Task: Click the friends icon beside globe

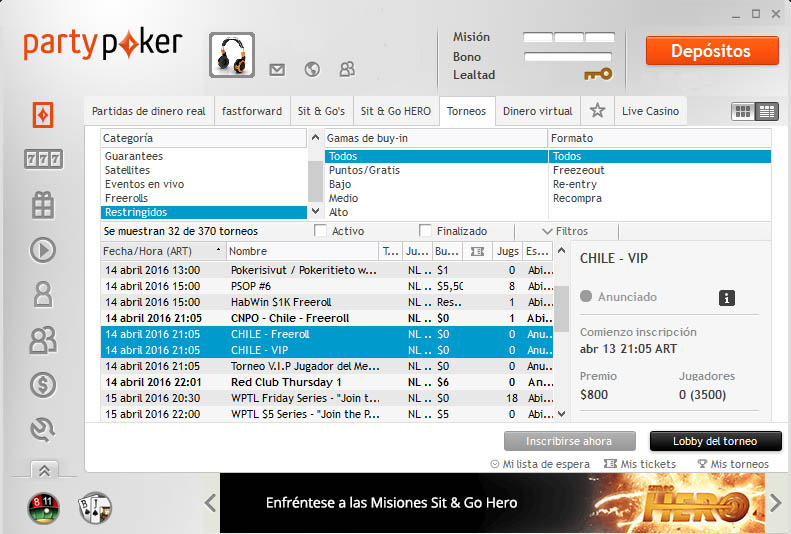Action: pos(347,69)
